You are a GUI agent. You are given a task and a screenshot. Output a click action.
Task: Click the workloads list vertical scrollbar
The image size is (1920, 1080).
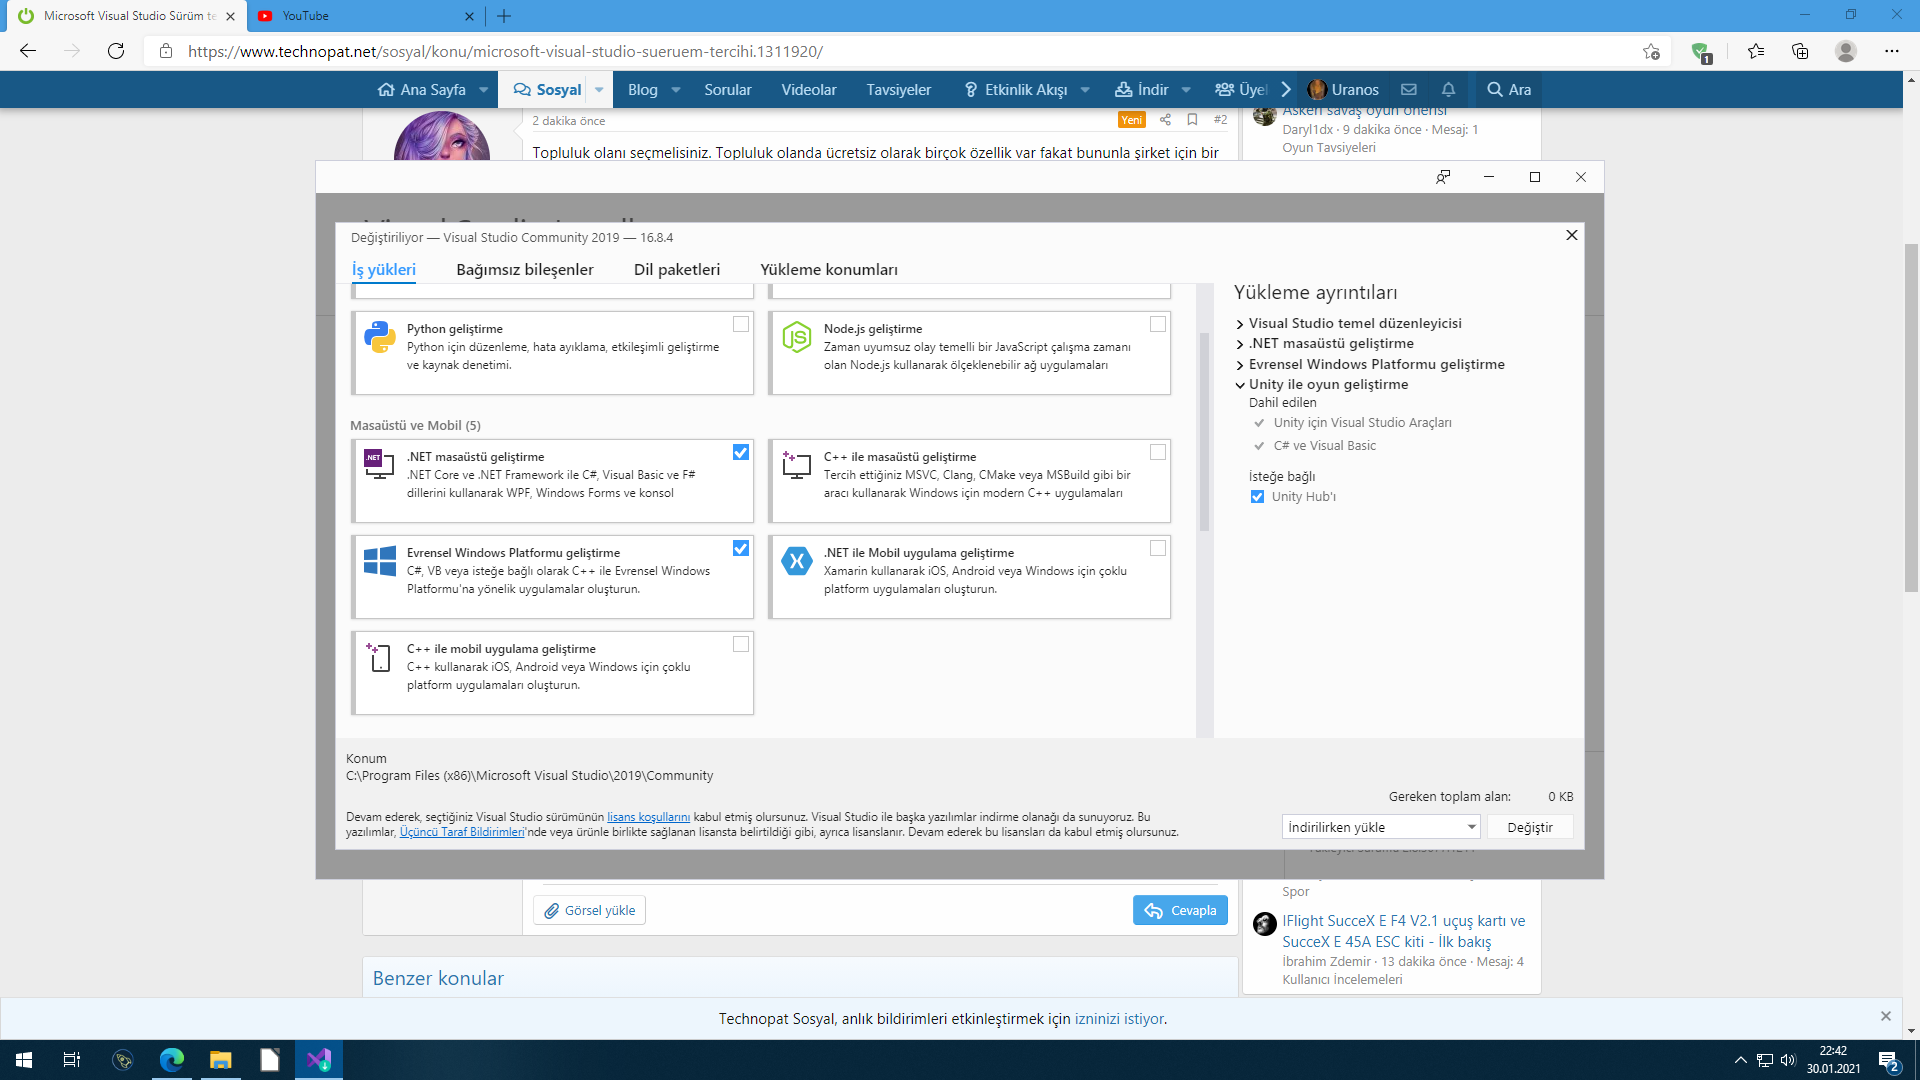[1204, 430]
